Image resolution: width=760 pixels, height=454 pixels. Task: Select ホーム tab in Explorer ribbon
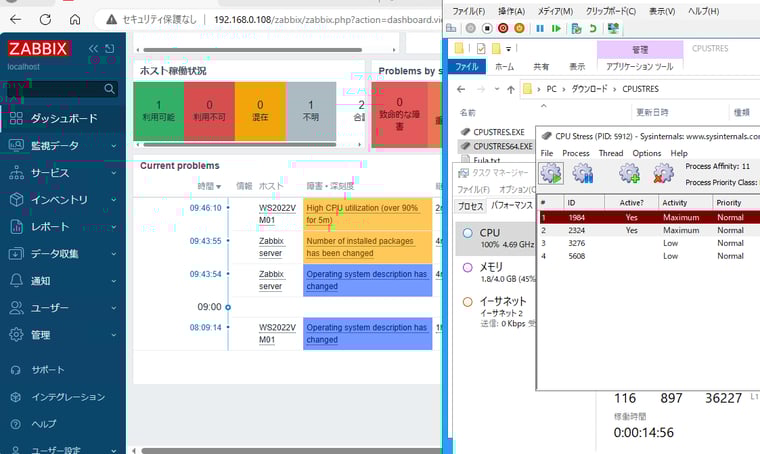[x=505, y=67]
